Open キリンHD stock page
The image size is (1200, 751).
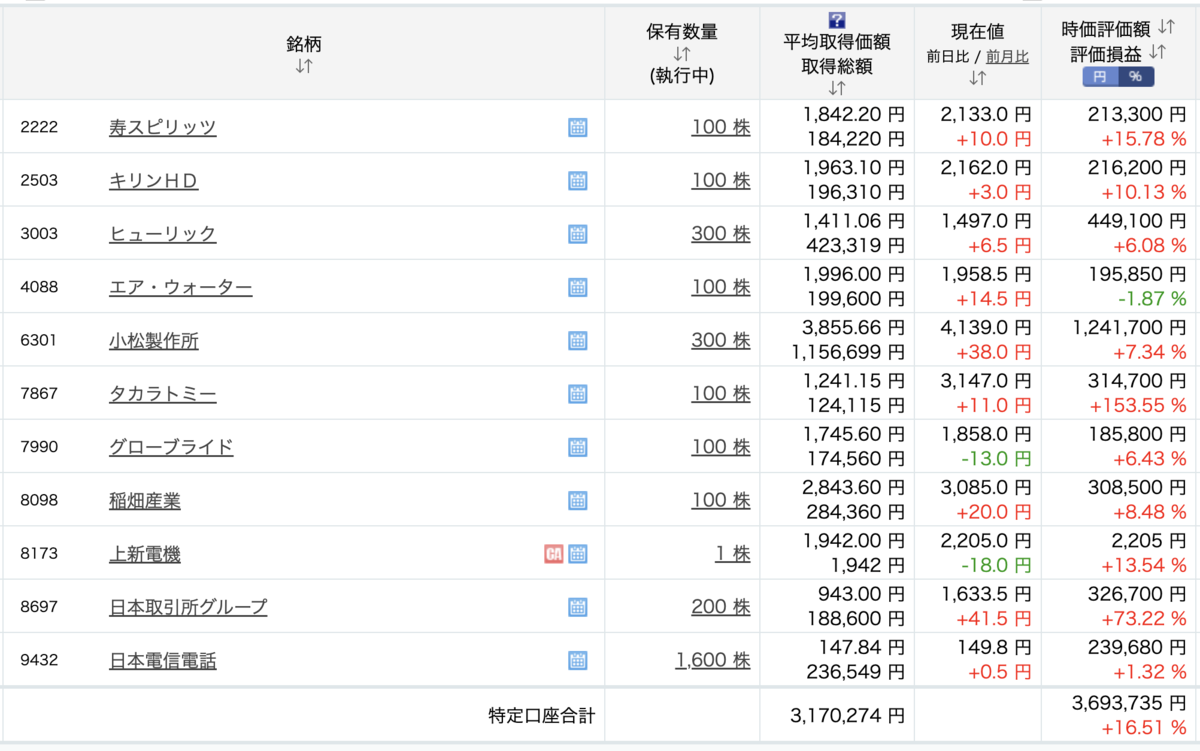pos(154,180)
